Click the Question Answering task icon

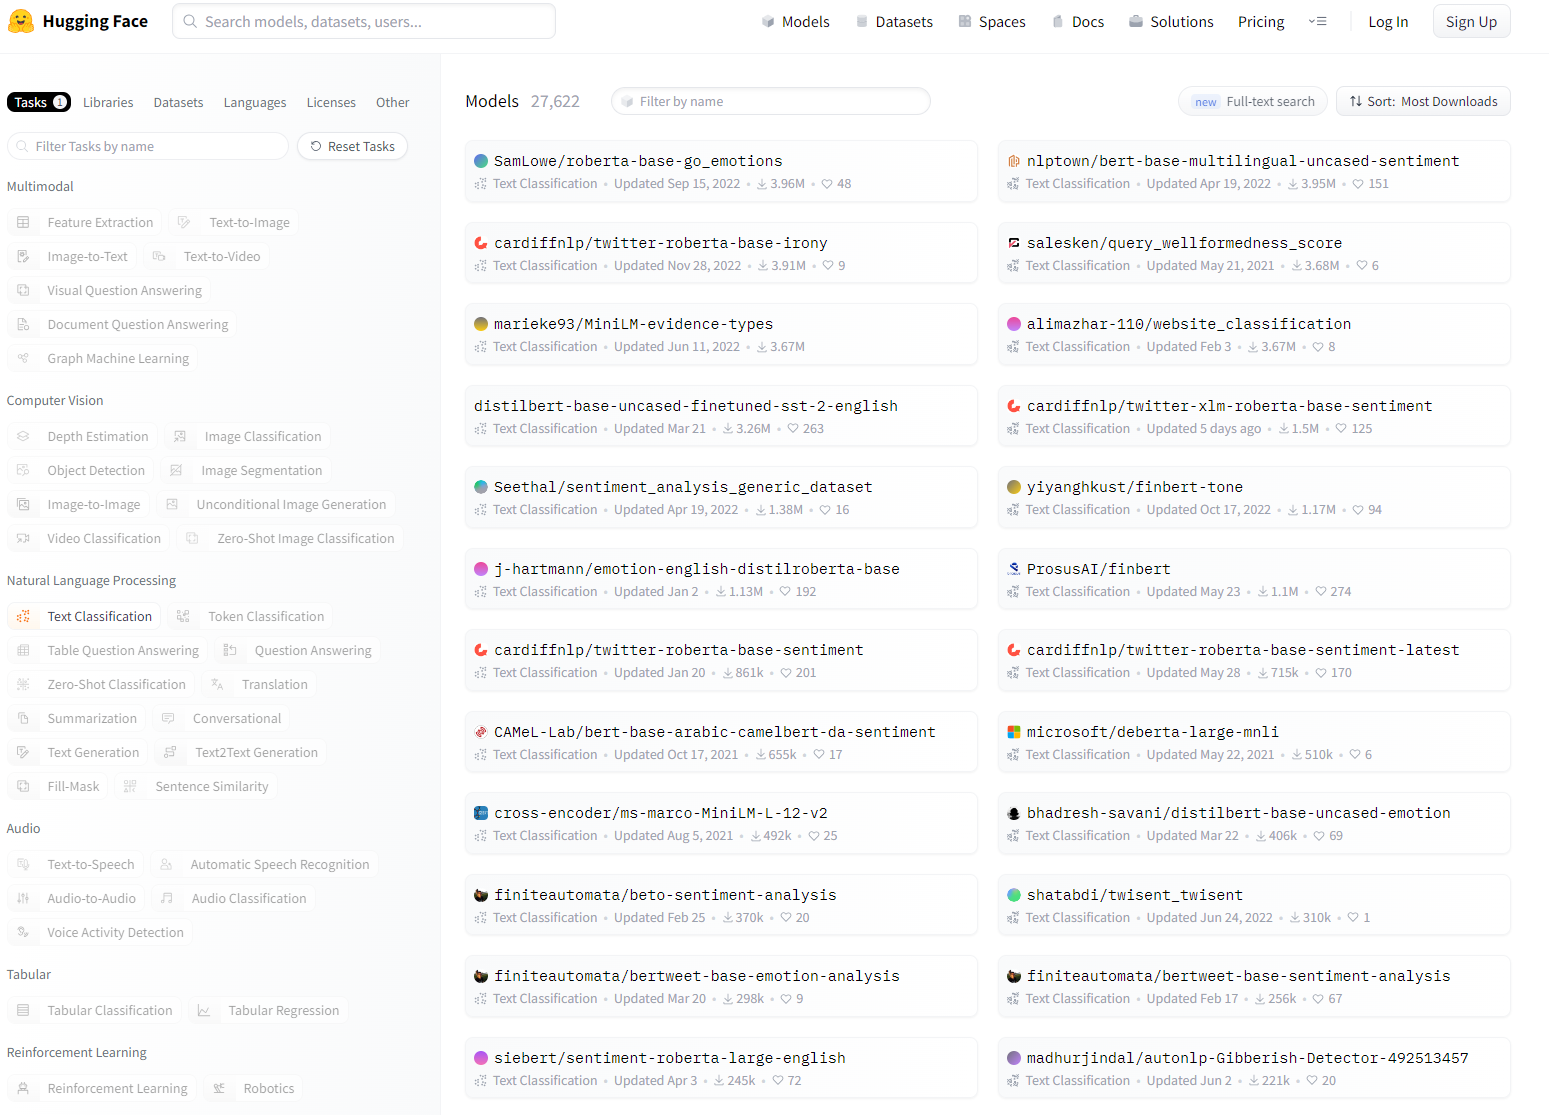pyautogui.click(x=230, y=650)
